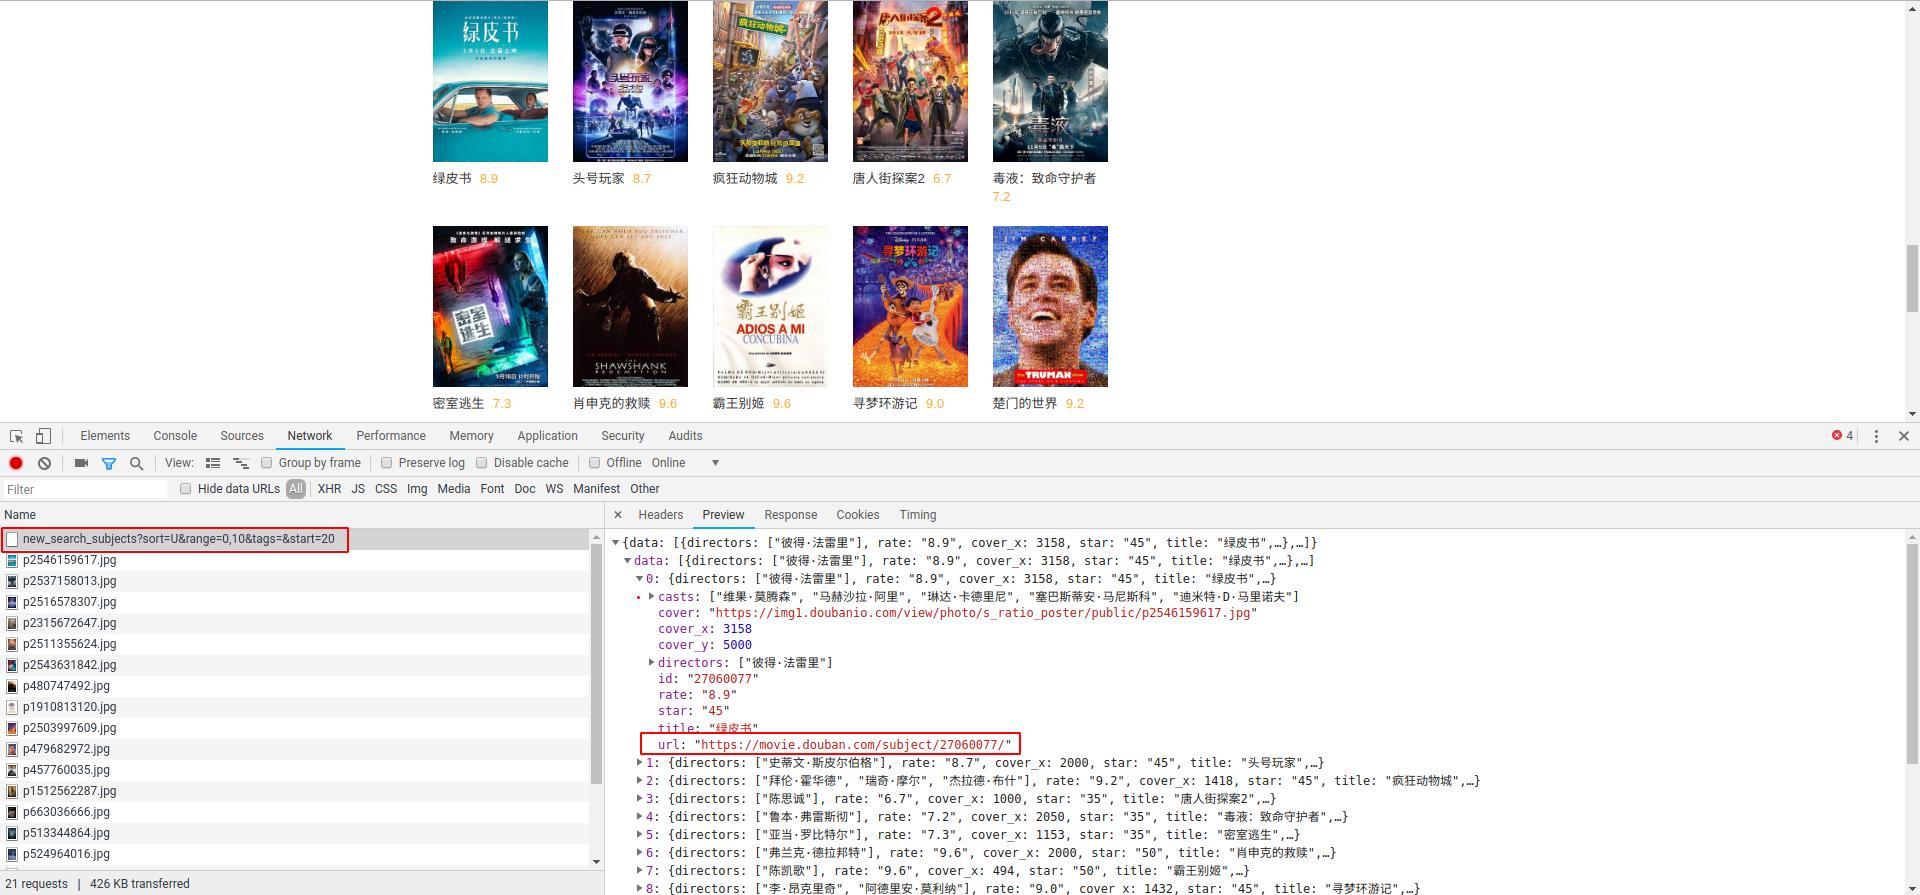Open the Timing tab of request
Viewport: 1920px width, 895px height.
[918, 515]
